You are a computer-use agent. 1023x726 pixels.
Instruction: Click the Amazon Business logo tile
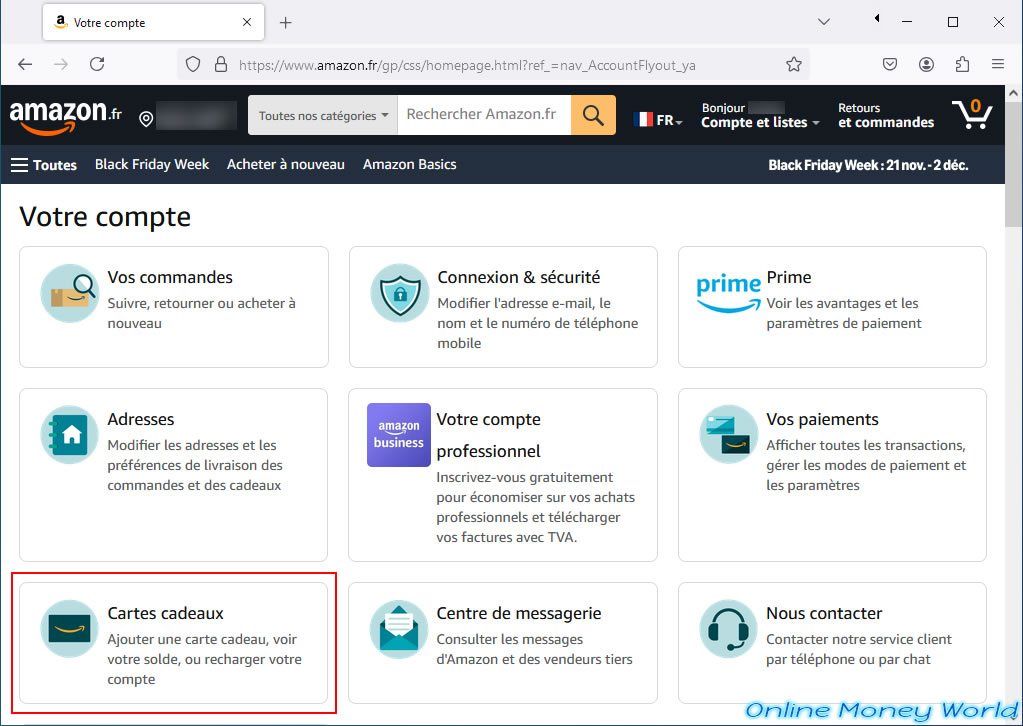click(x=399, y=434)
